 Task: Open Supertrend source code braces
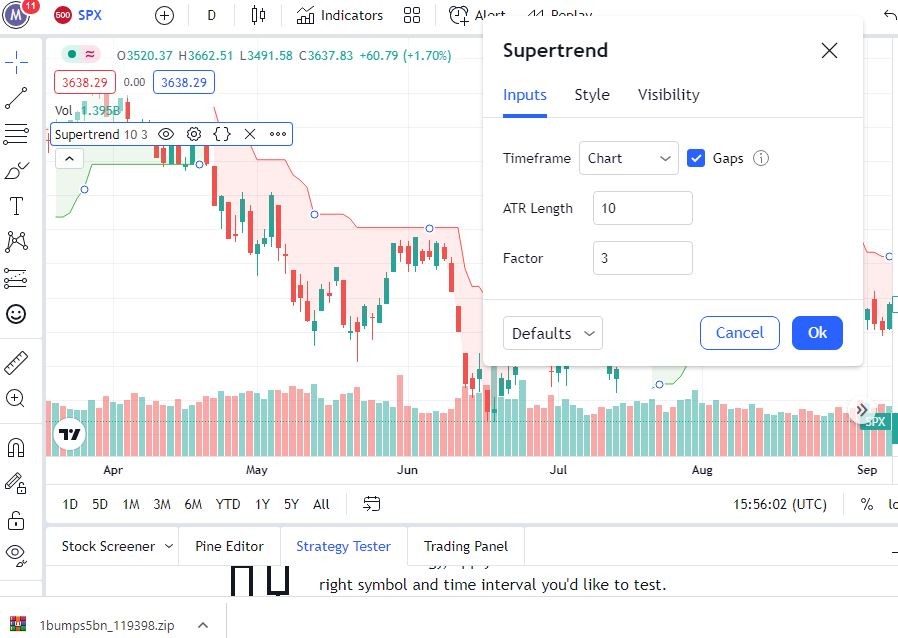[x=222, y=134]
